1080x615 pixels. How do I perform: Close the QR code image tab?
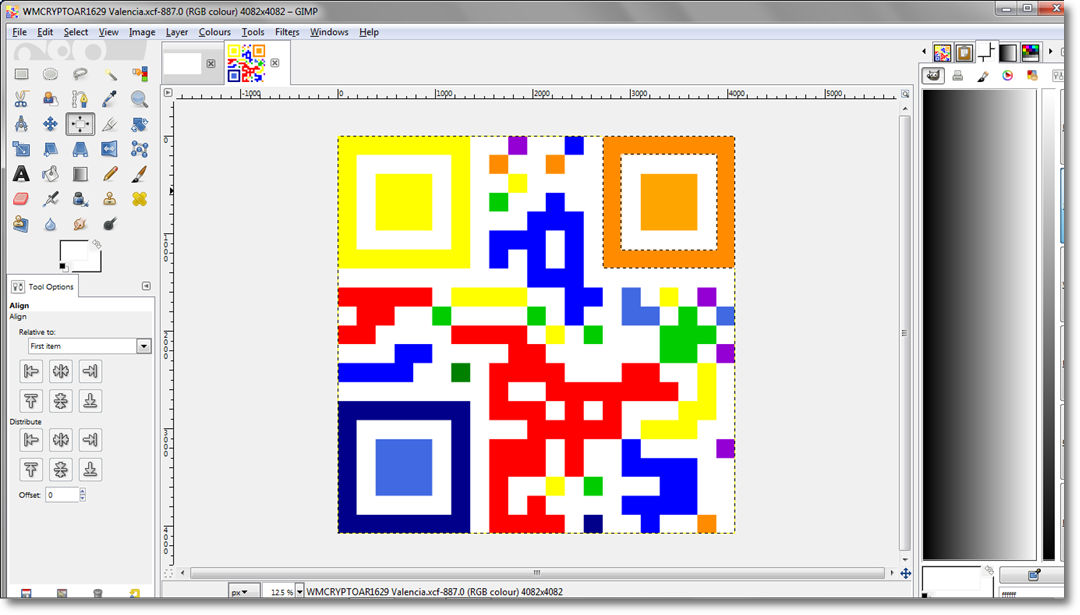(x=275, y=63)
